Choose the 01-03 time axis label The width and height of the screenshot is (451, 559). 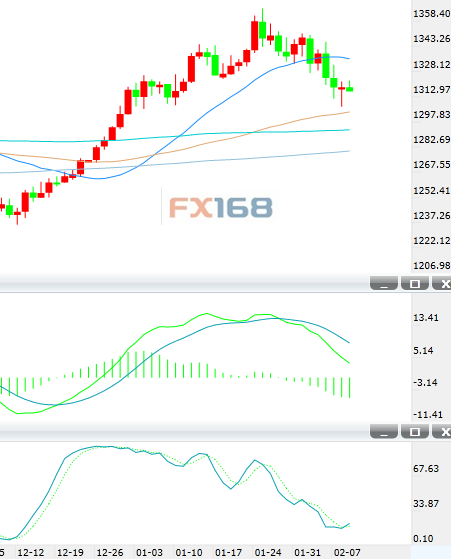[149, 553]
